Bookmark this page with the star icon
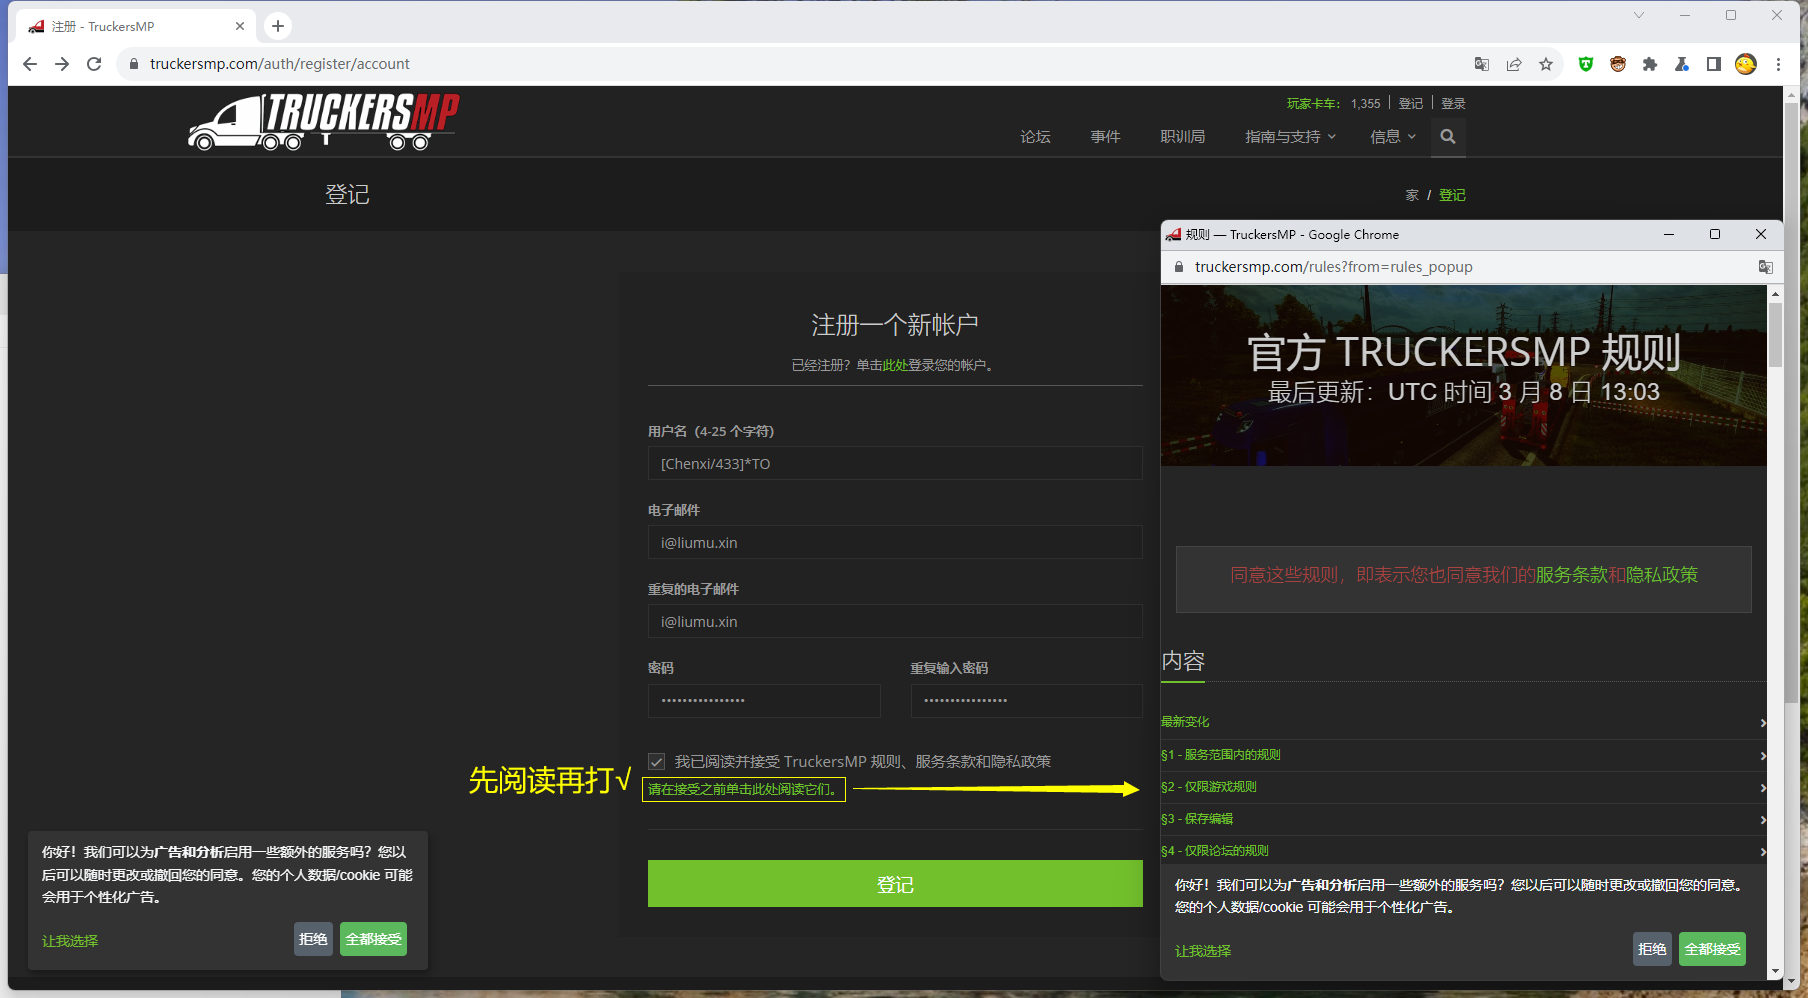This screenshot has height=998, width=1808. pyautogui.click(x=1546, y=64)
